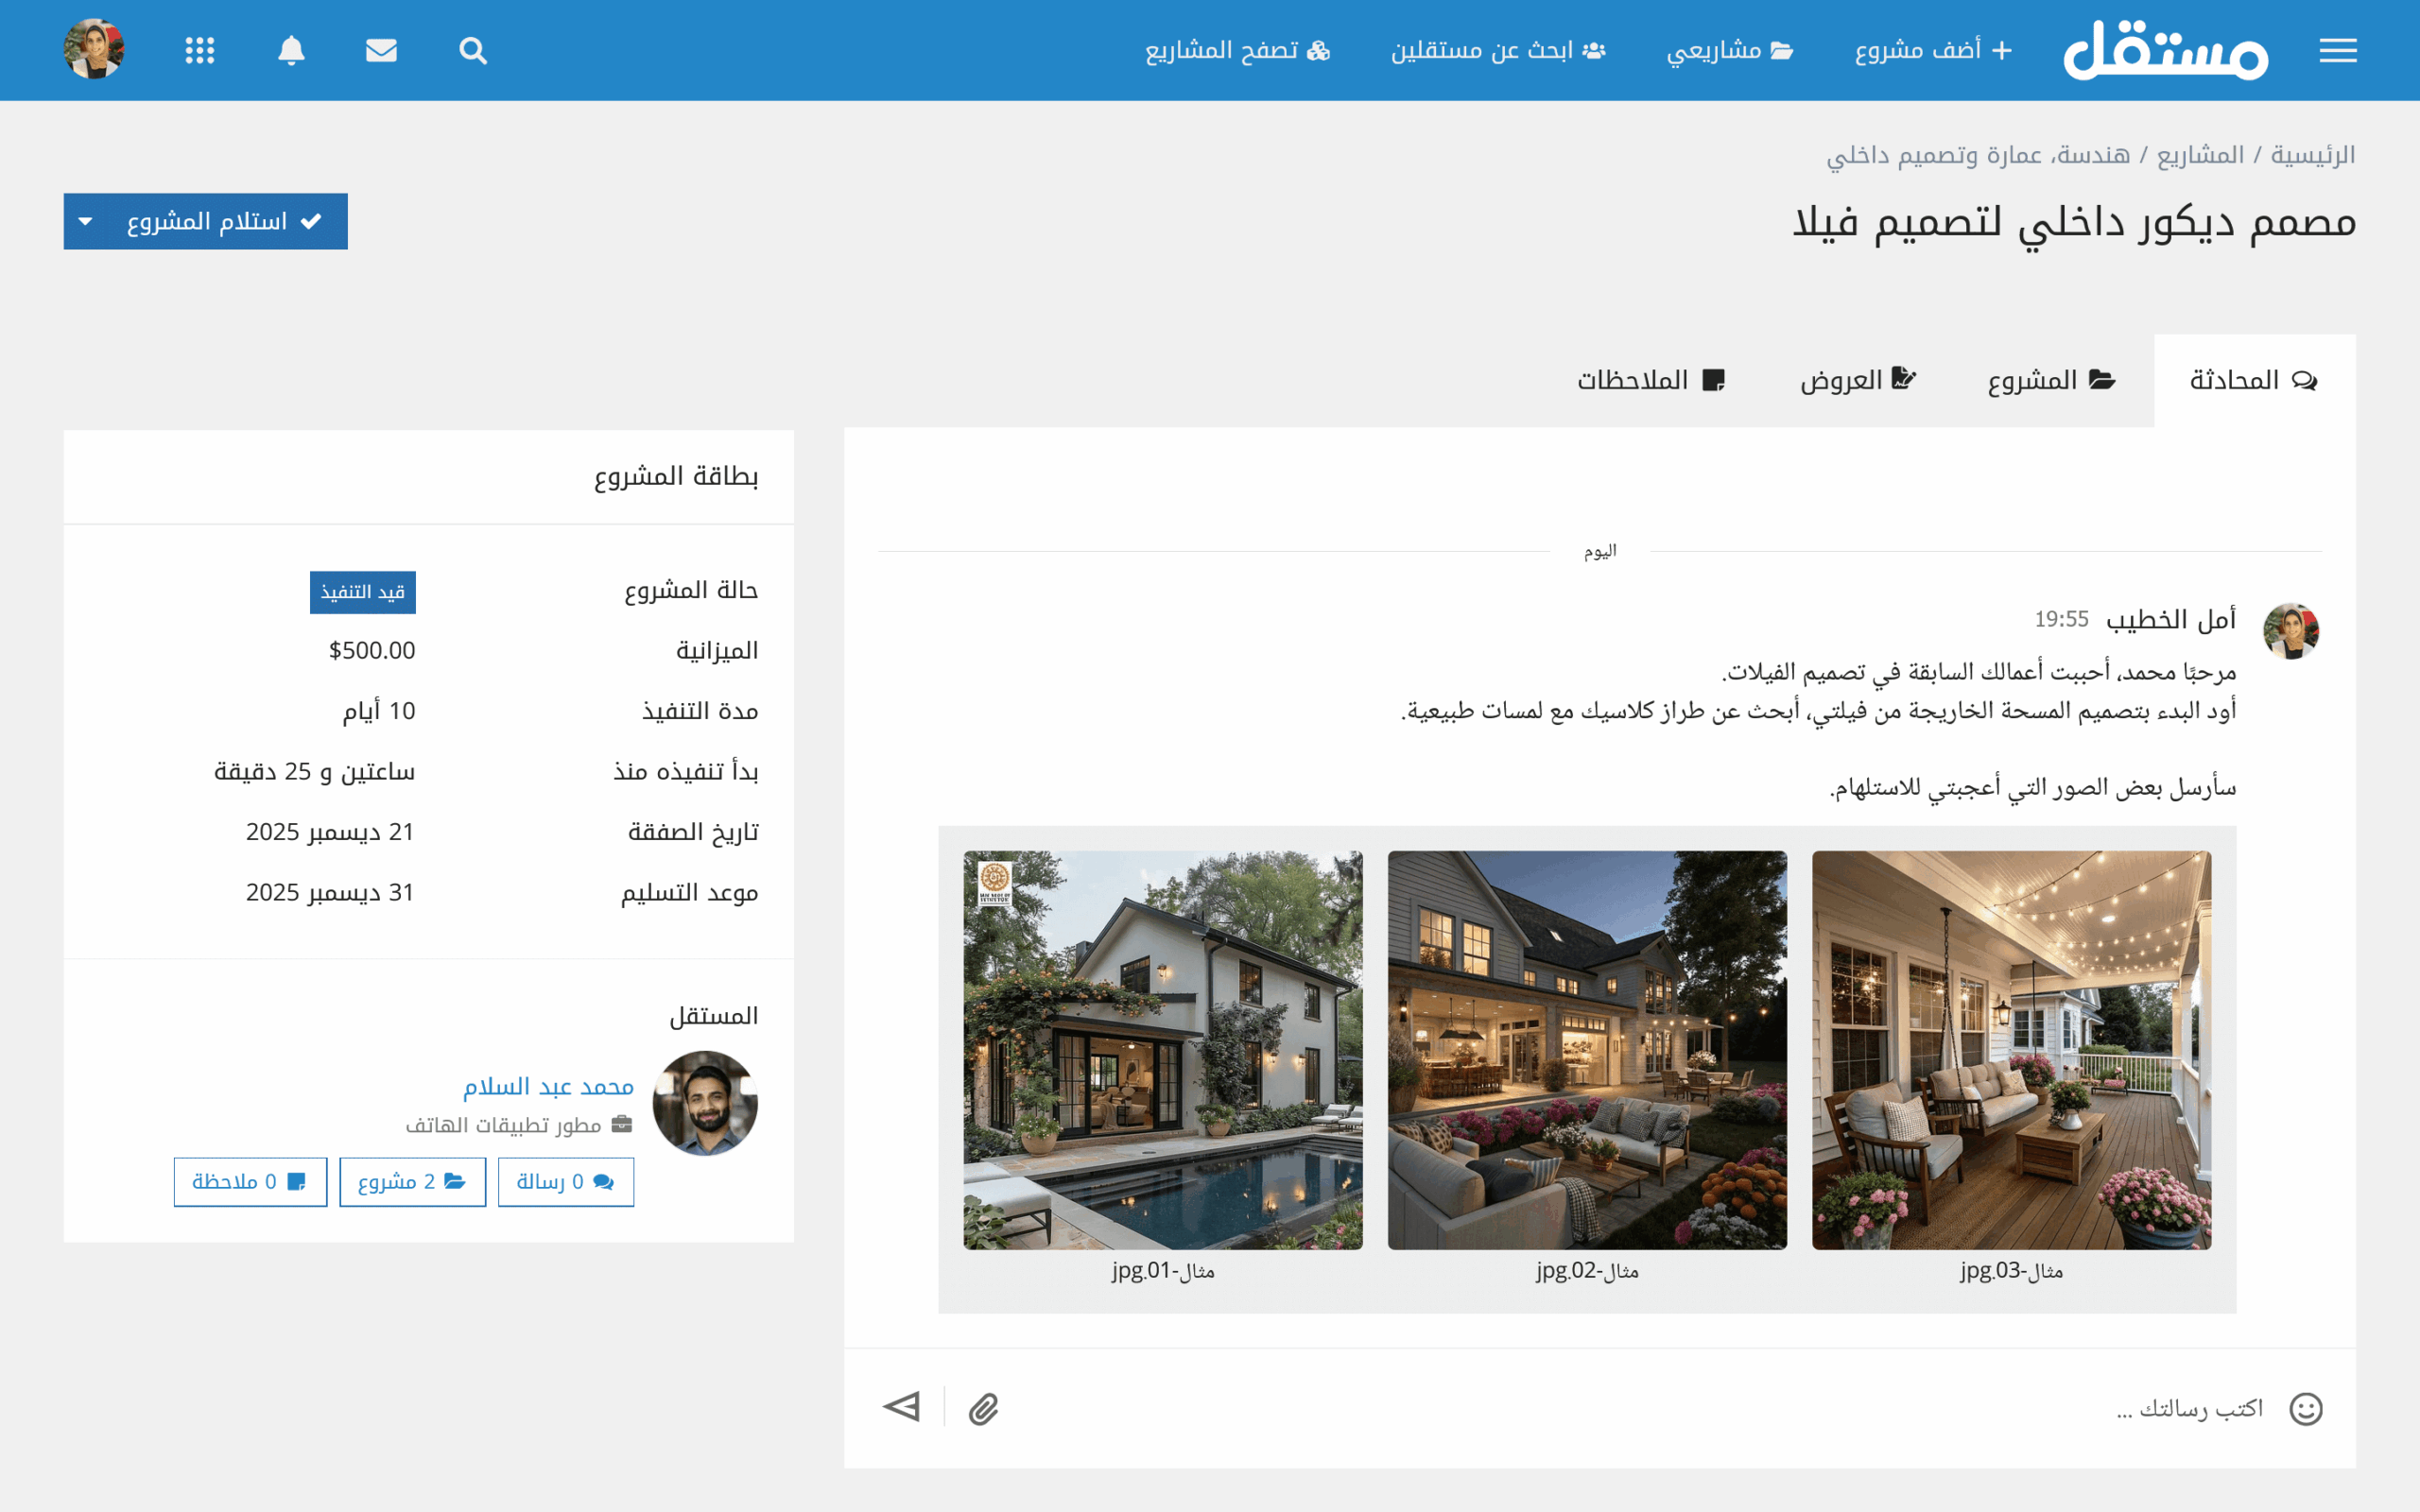This screenshot has width=2420, height=1512.
Task: Switch to the العروض tab
Action: point(1857,380)
